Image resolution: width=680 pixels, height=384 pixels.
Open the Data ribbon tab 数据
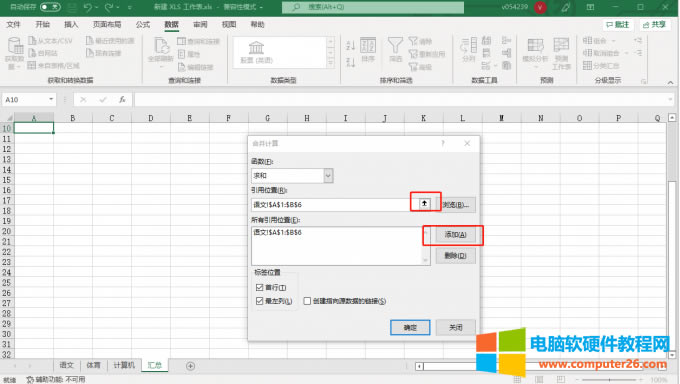[x=171, y=25]
